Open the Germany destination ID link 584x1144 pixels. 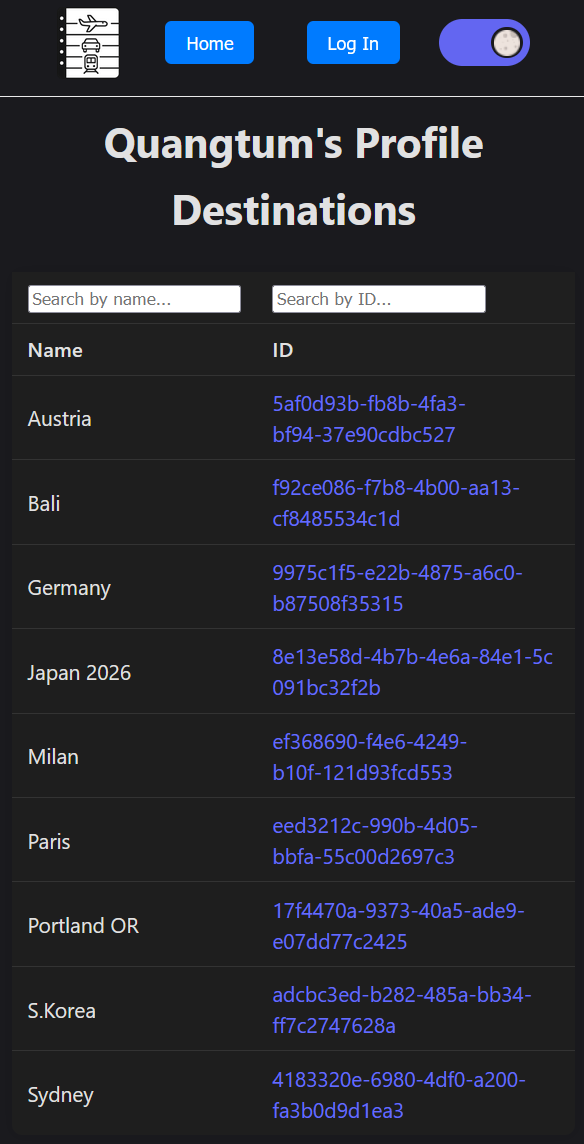(398, 588)
